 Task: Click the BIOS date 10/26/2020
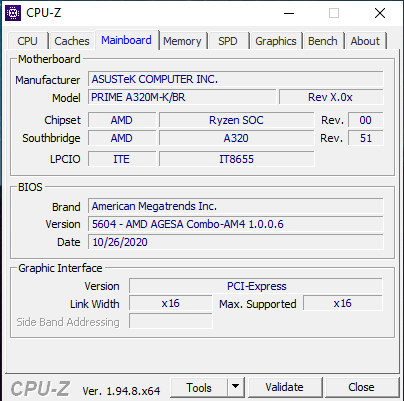(236, 242)
